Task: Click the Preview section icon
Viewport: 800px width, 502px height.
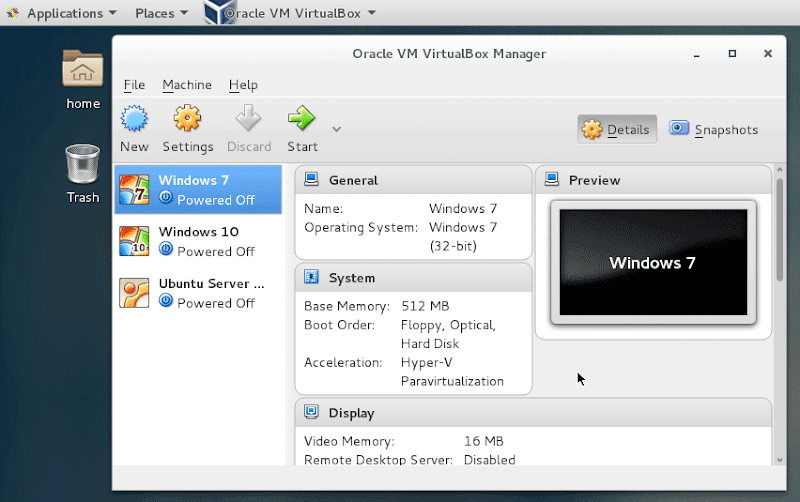Action: (552, 179)
